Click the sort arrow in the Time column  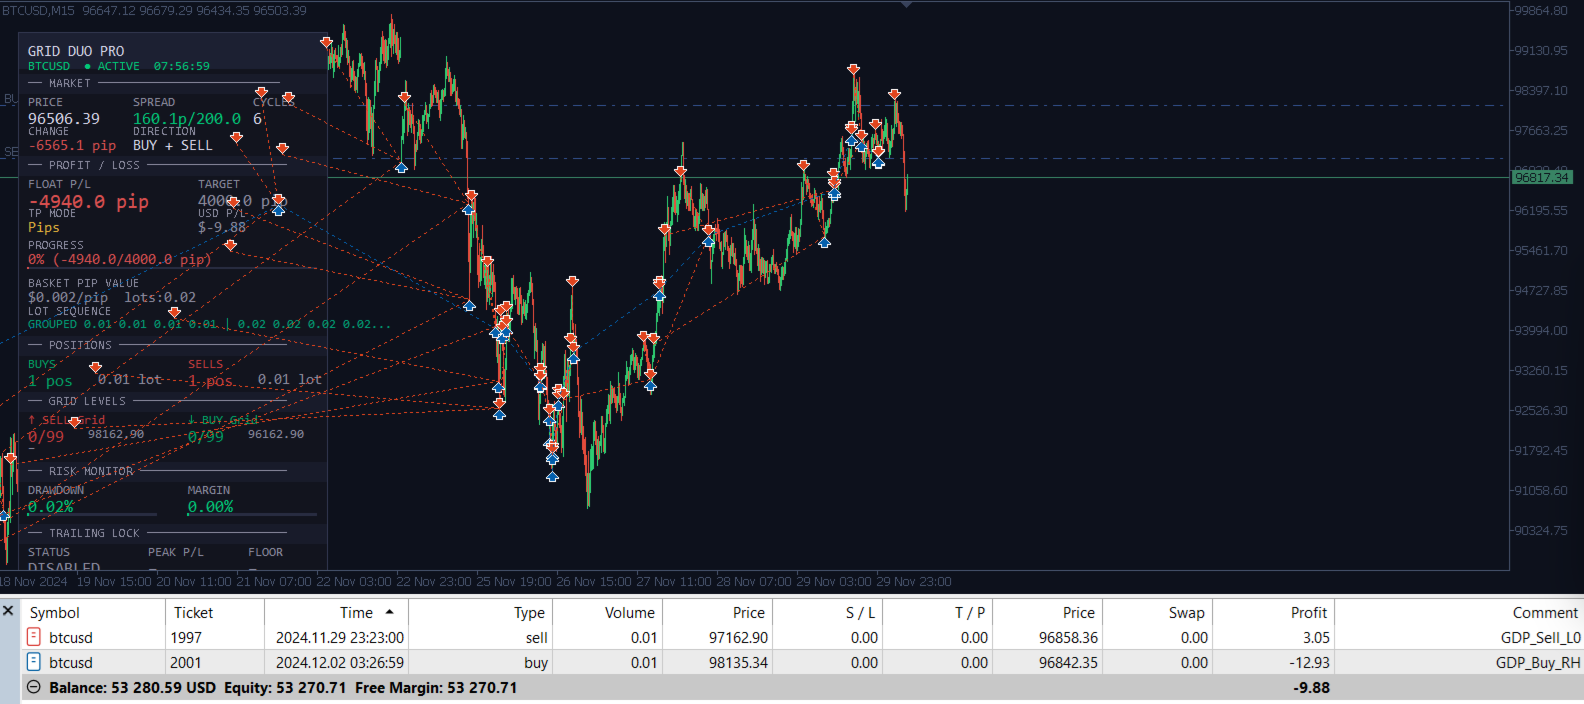(x=389, y=612)
